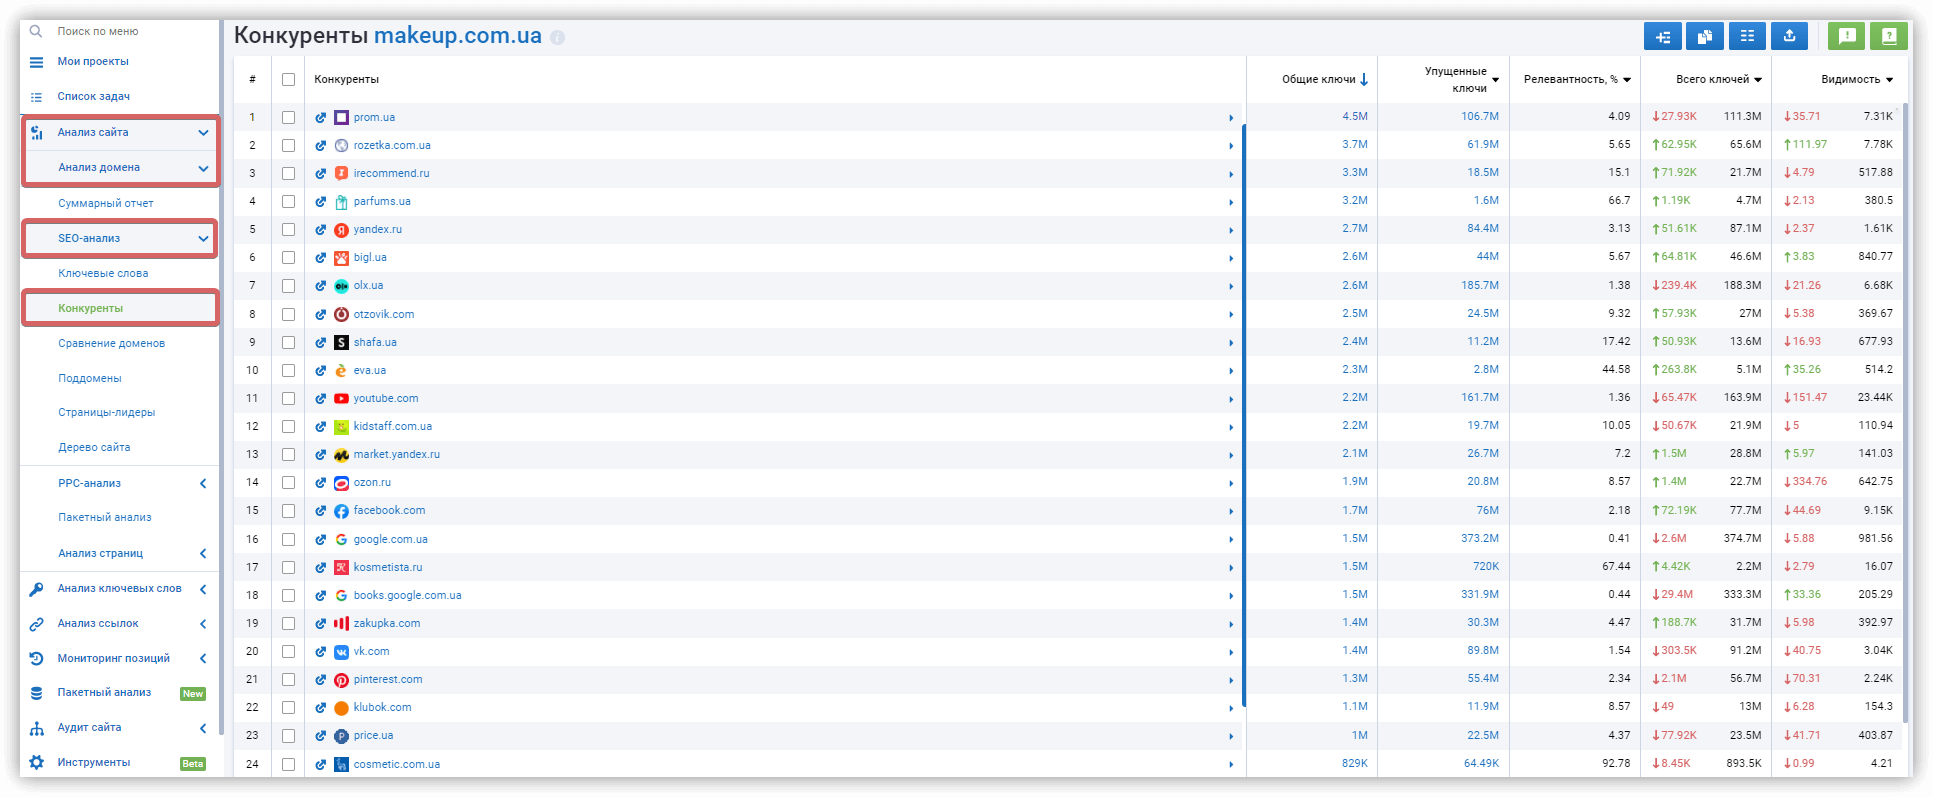This screenshot has height=797, width=1933.
Task: Open Релевантность, % column dropdown
Action: tap(1627, 80)
